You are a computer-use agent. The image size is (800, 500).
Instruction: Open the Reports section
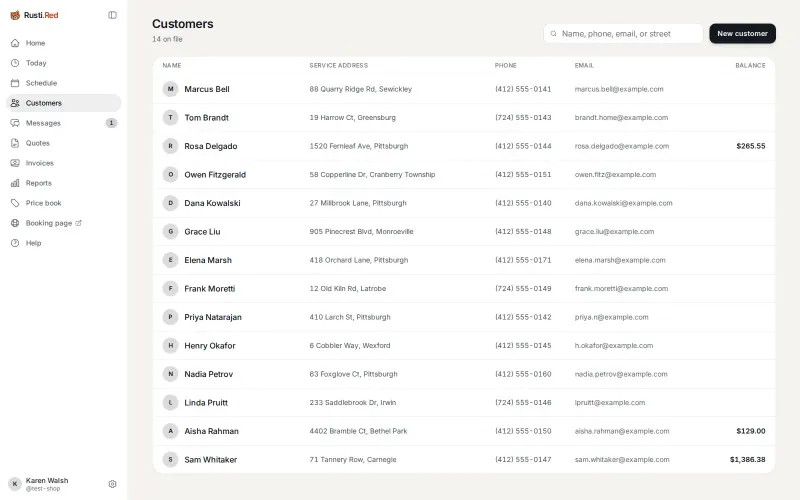coord(64,183)
